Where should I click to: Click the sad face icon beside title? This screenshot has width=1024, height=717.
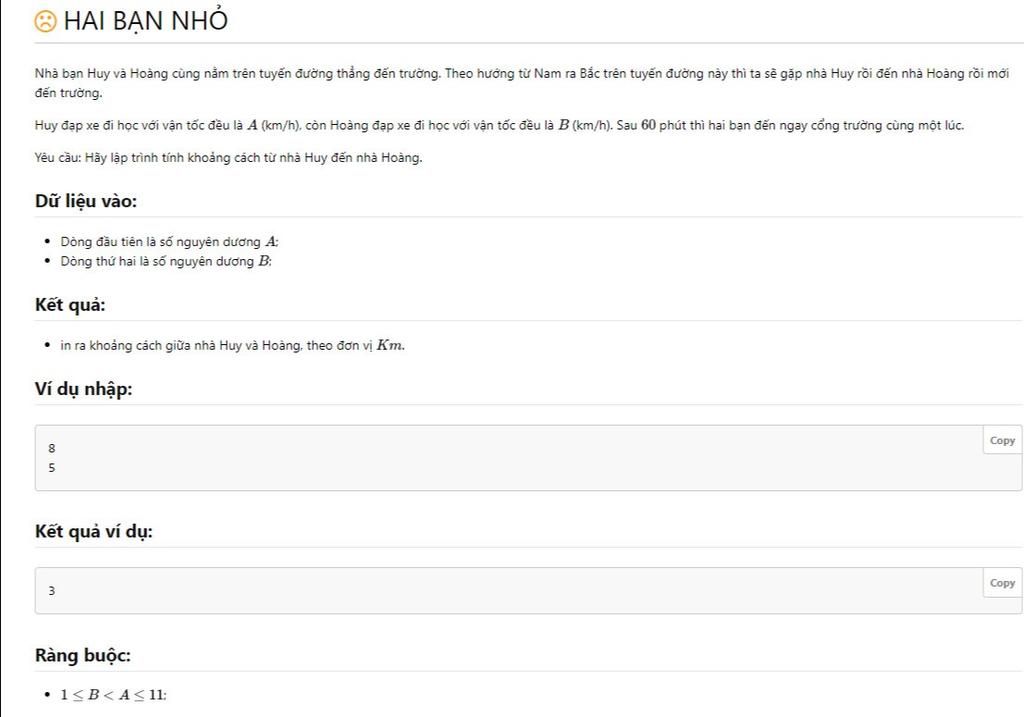46,21
